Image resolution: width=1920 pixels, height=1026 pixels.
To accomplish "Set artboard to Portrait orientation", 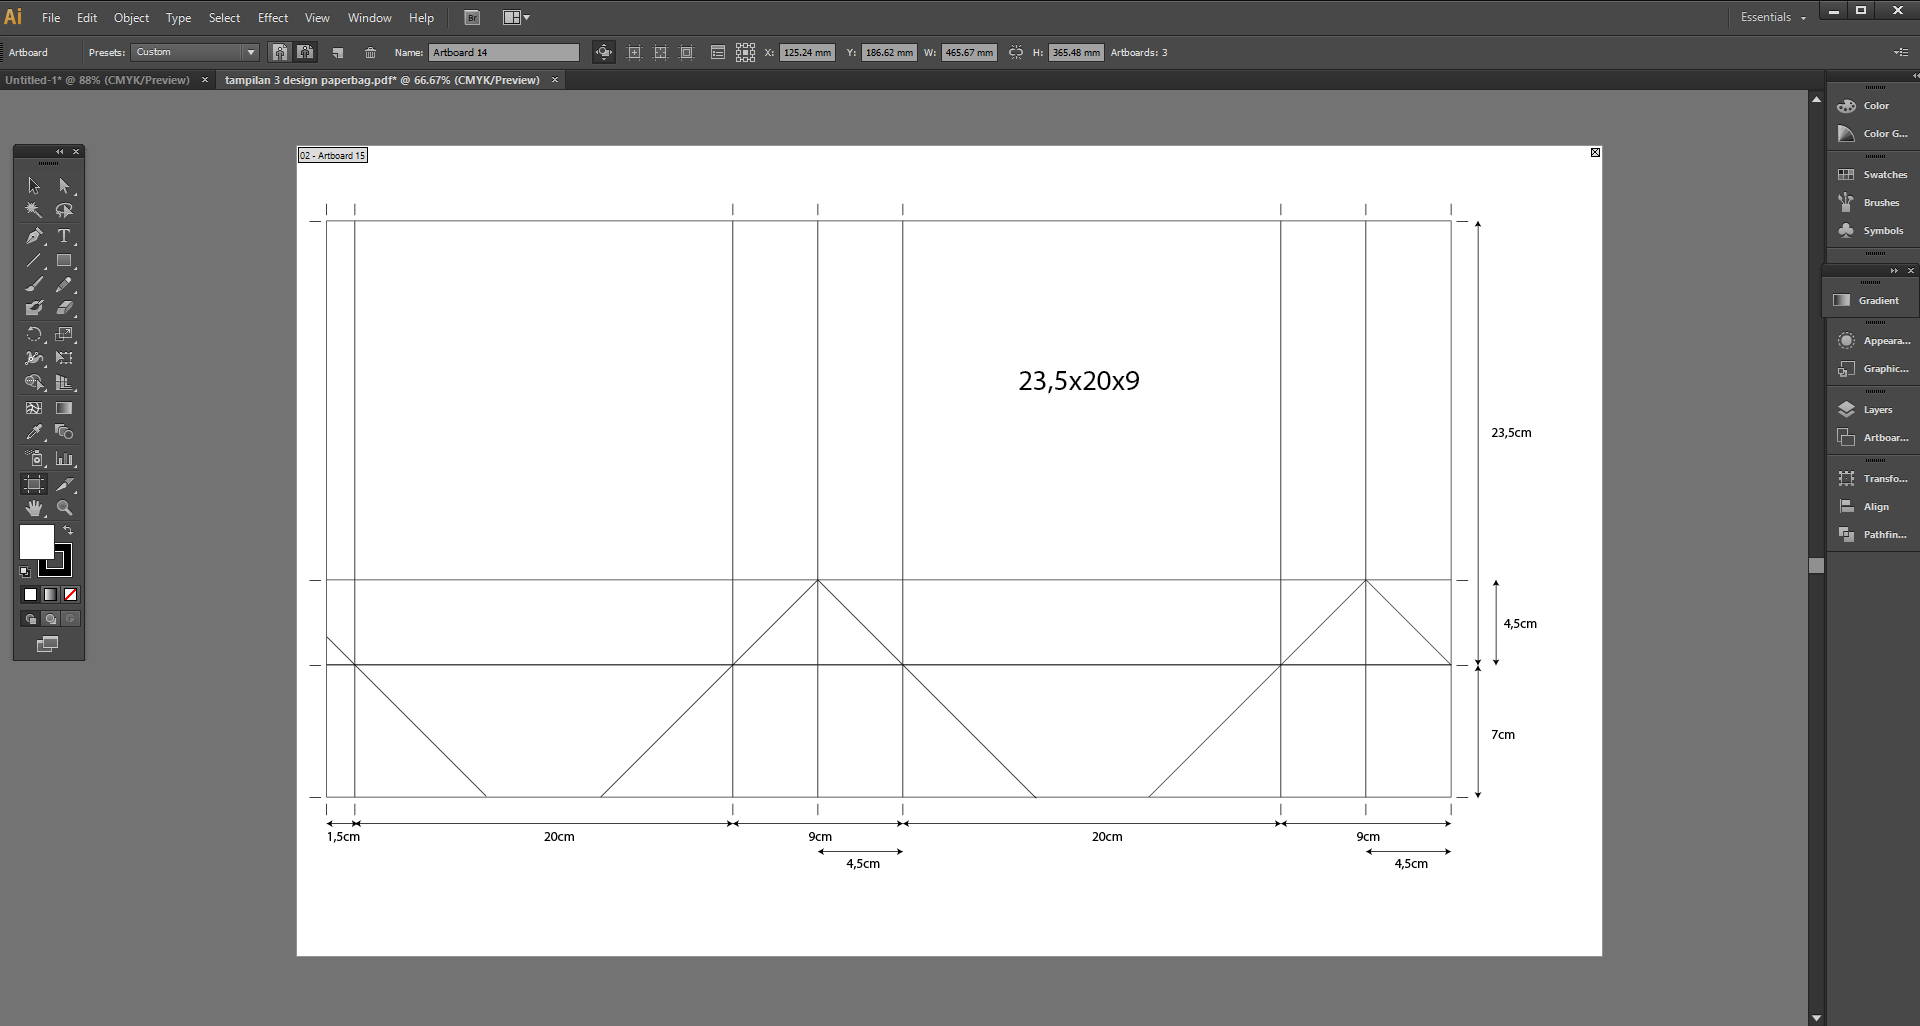I will click(x=280, y=52).
